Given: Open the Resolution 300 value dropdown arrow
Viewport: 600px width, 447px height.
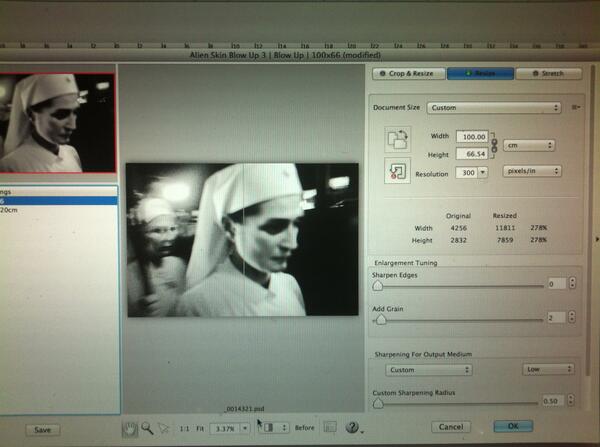Looking at the screenshot, I should (x=483, y=173).
